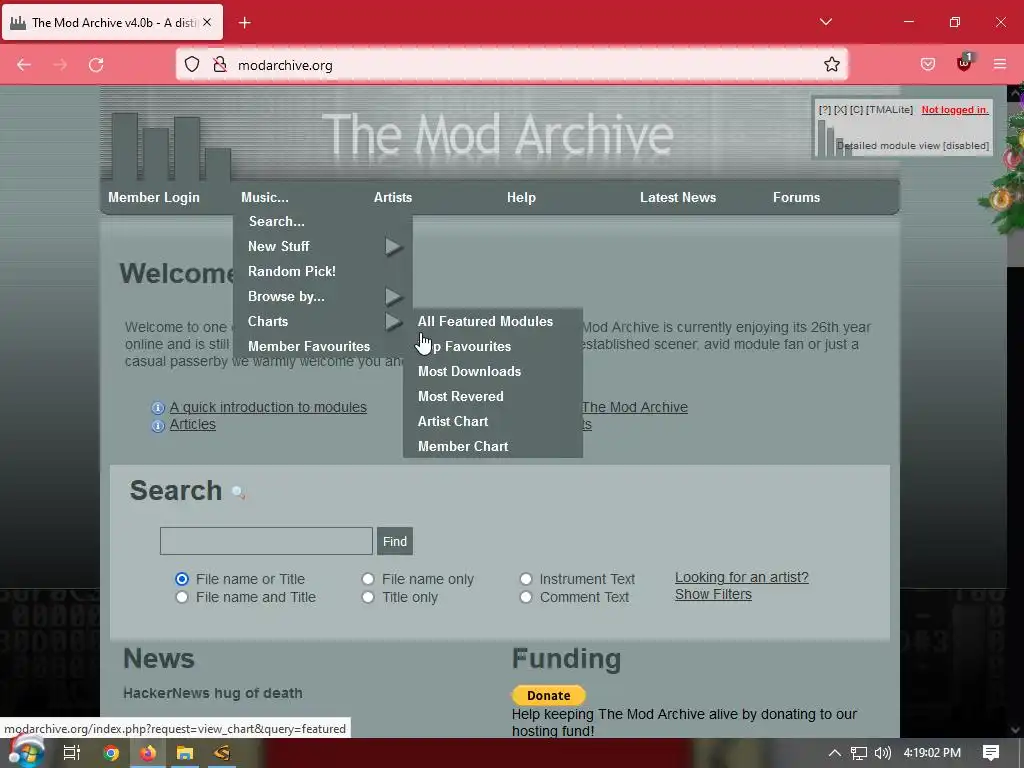Viewport: 1024px width, 768px height.
Task: Toggle Detailed module view [disabled]
Action: click(913, 146)
